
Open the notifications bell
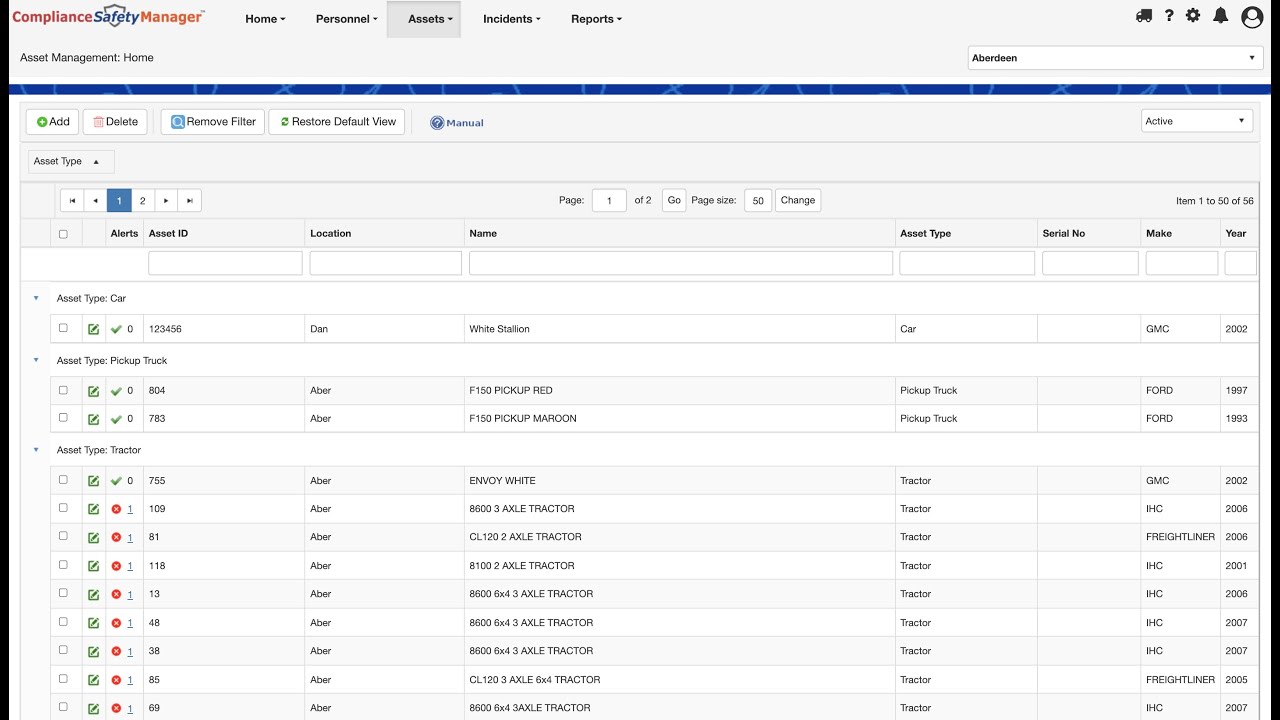pyautogui.click(x=1221, y=16)
